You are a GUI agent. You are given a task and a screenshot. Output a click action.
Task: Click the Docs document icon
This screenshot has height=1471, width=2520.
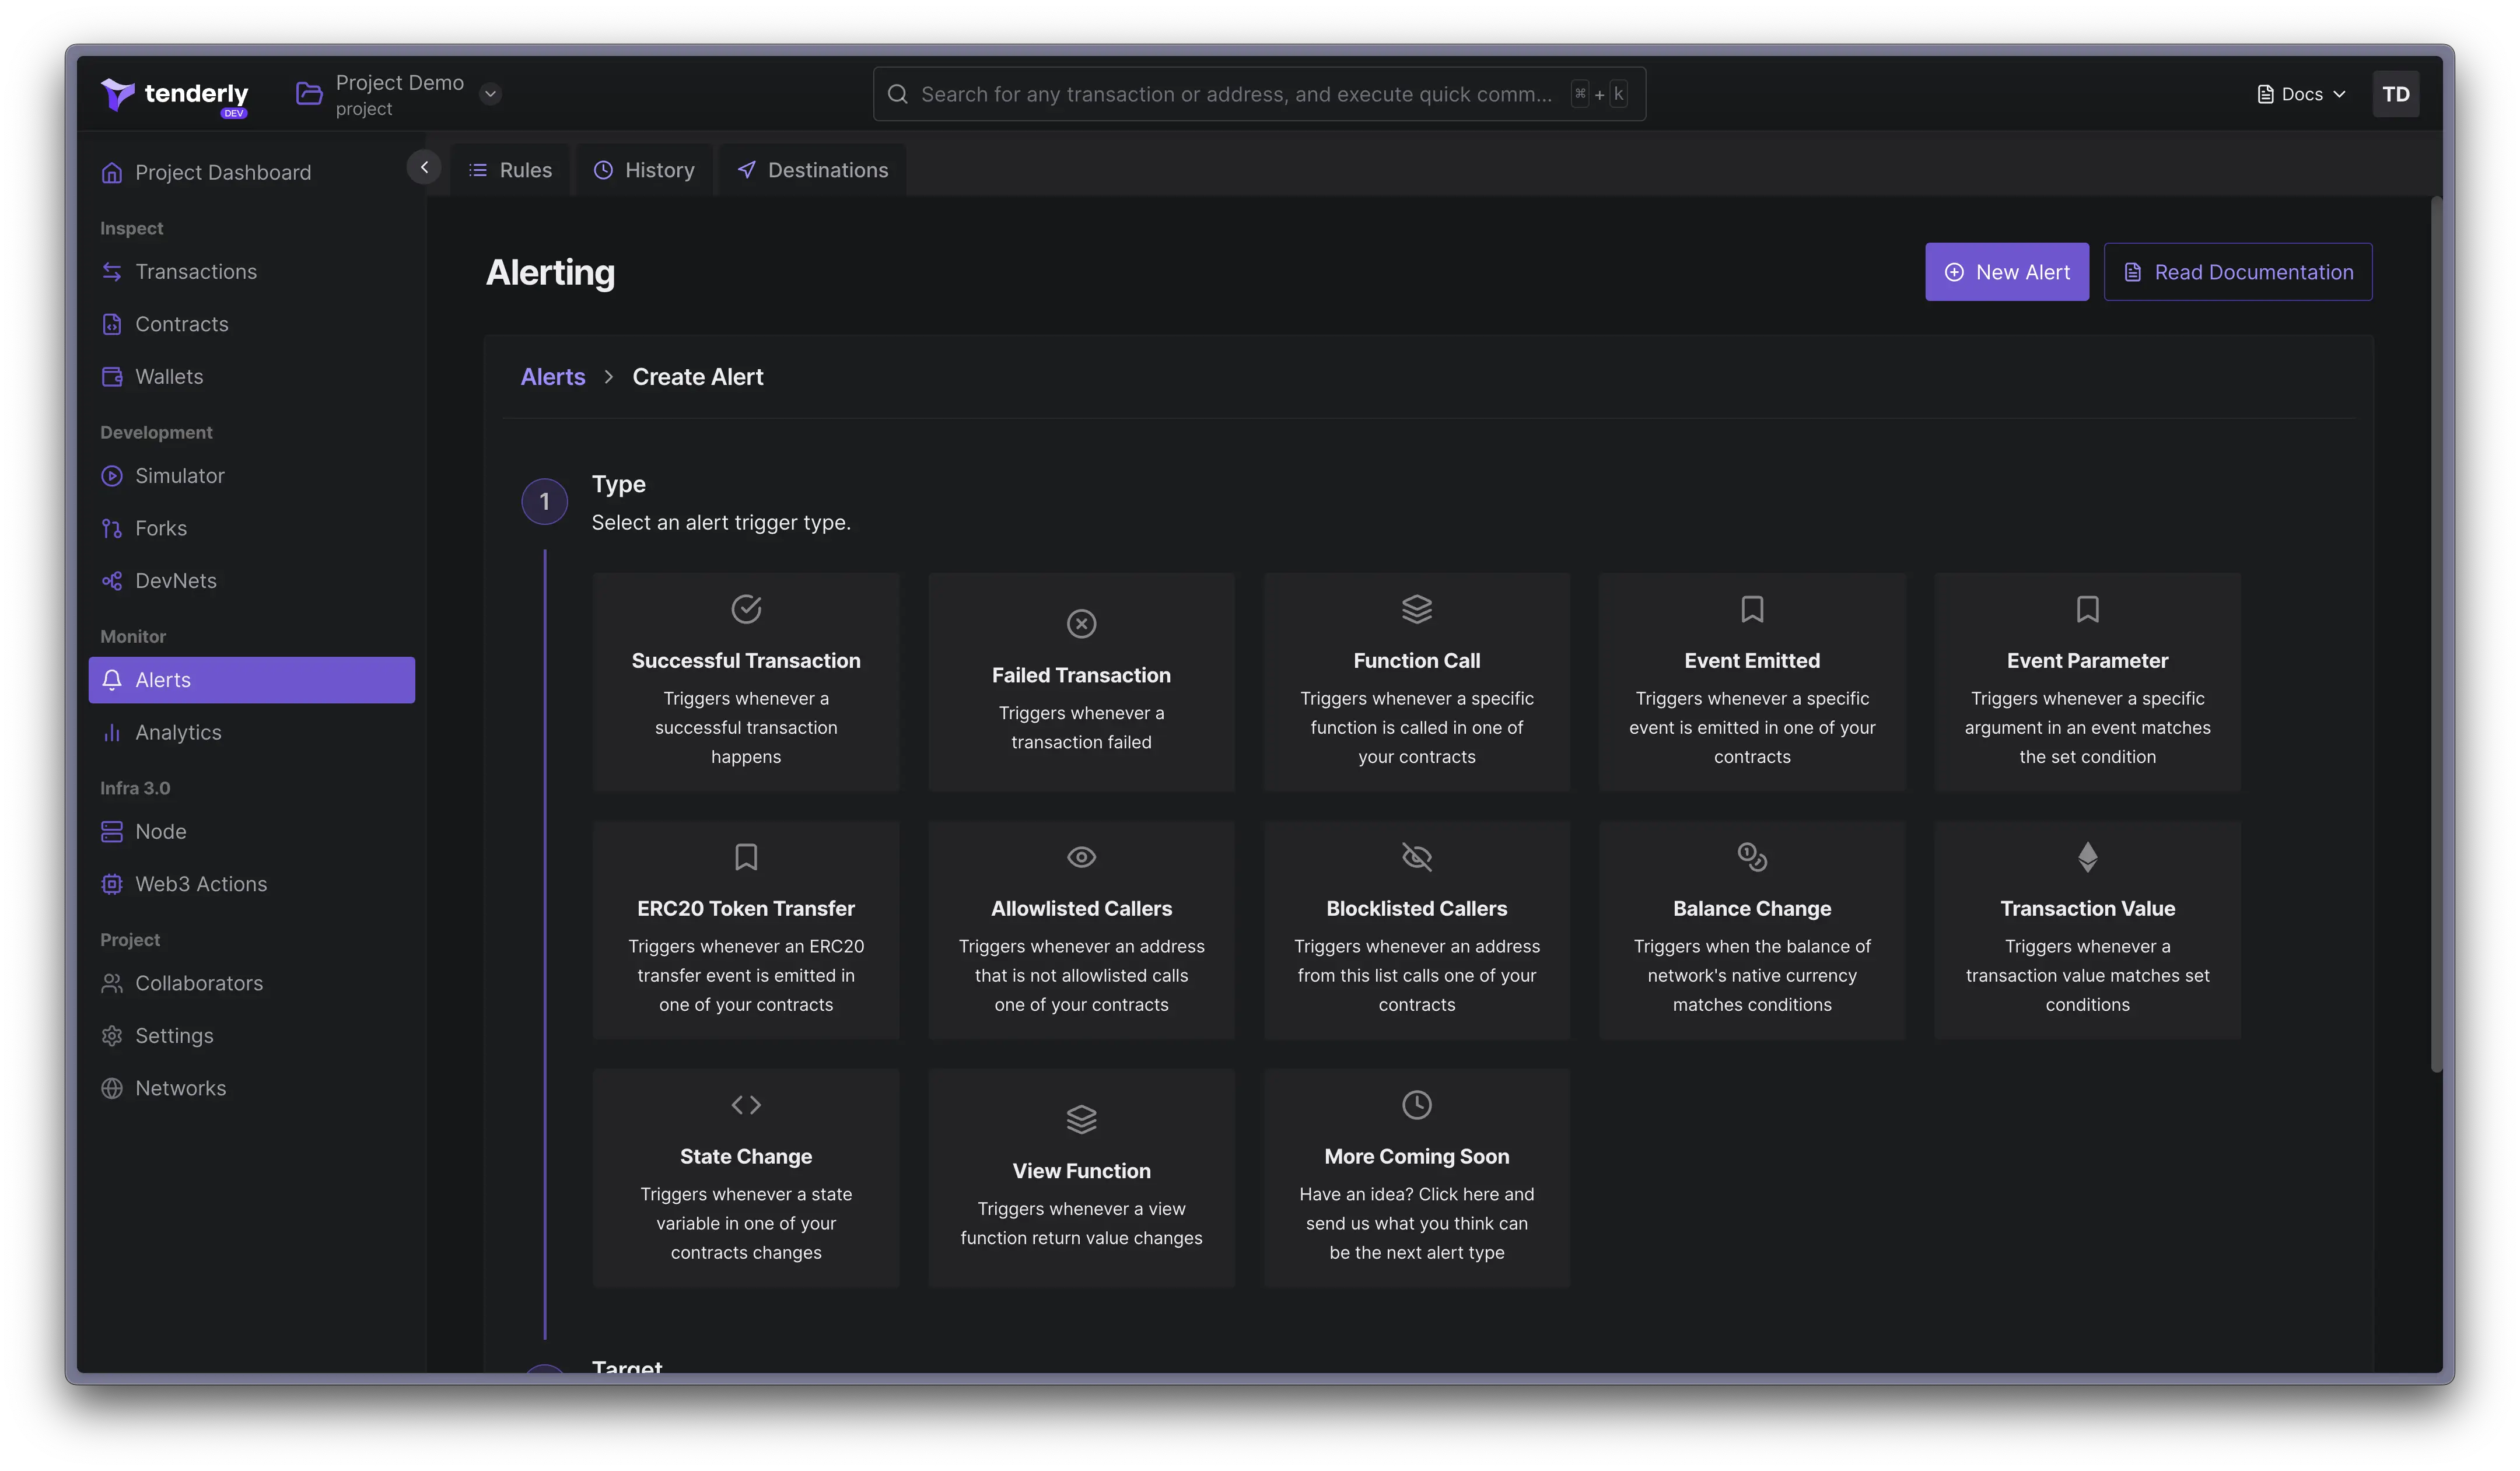click(x=2265, y=94)
